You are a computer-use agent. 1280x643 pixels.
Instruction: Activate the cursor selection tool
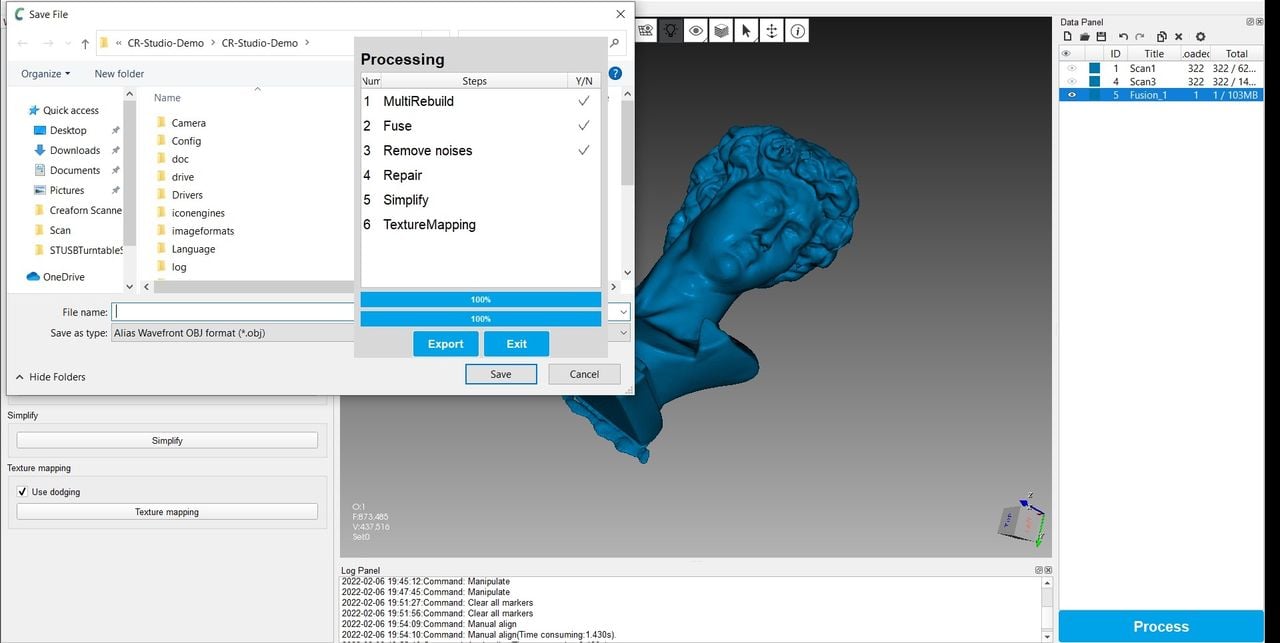(746, 31)
